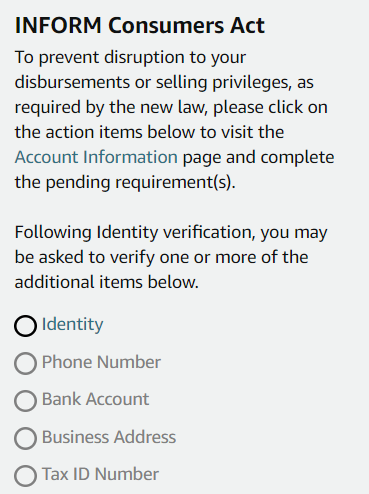Select the Tax ID Number radio circle

(x=25, y=476)
